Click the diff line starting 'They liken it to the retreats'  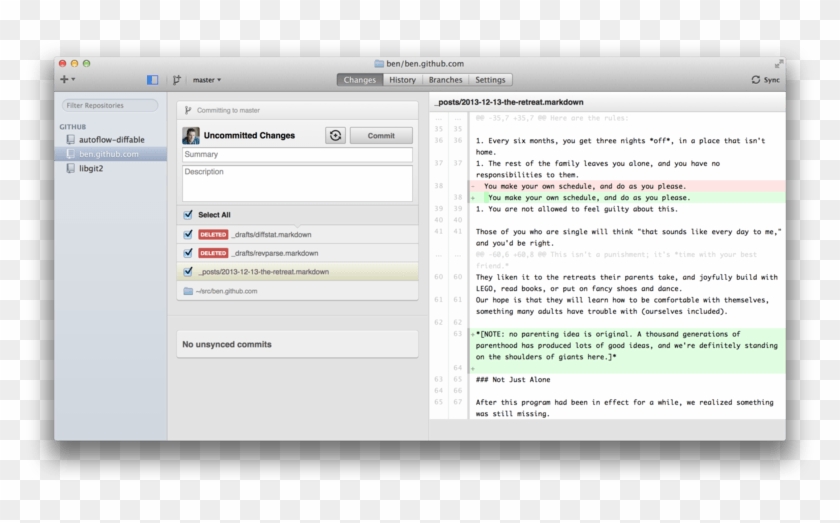click(x=627, y=283)
